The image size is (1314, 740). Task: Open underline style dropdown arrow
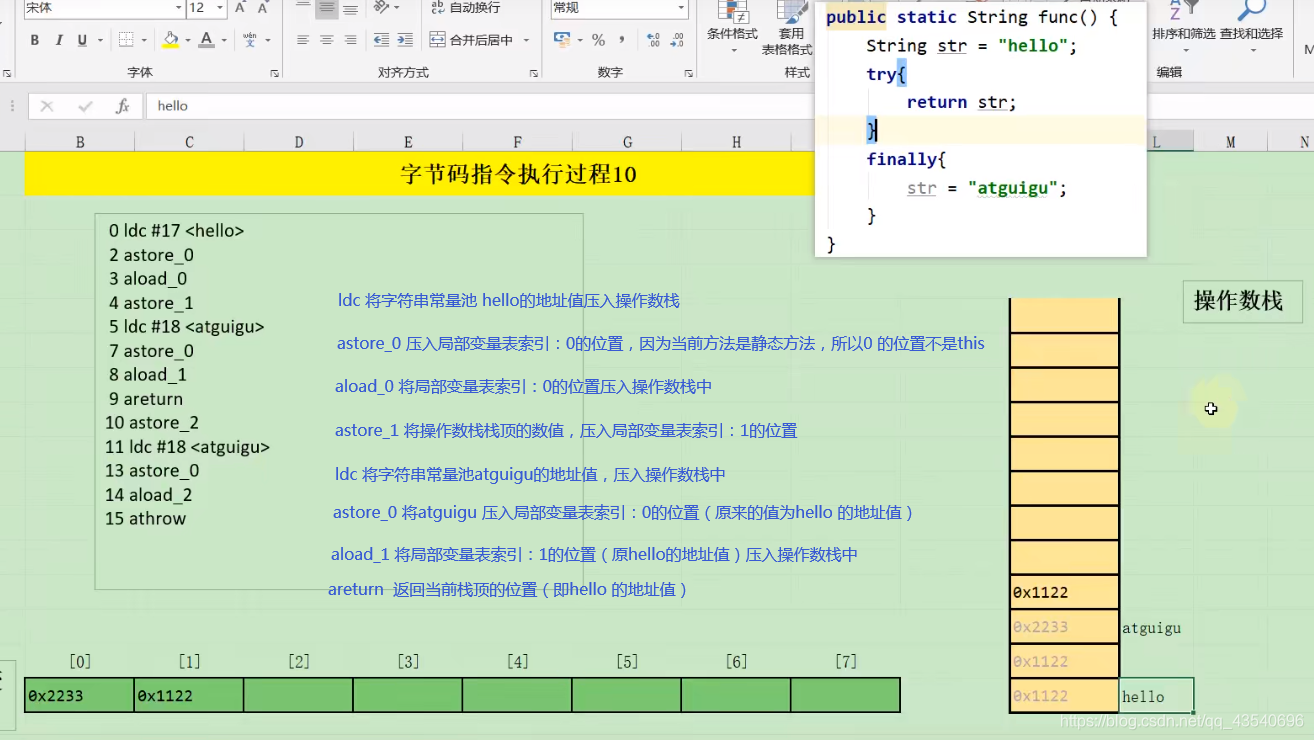(x=99, y=40)
